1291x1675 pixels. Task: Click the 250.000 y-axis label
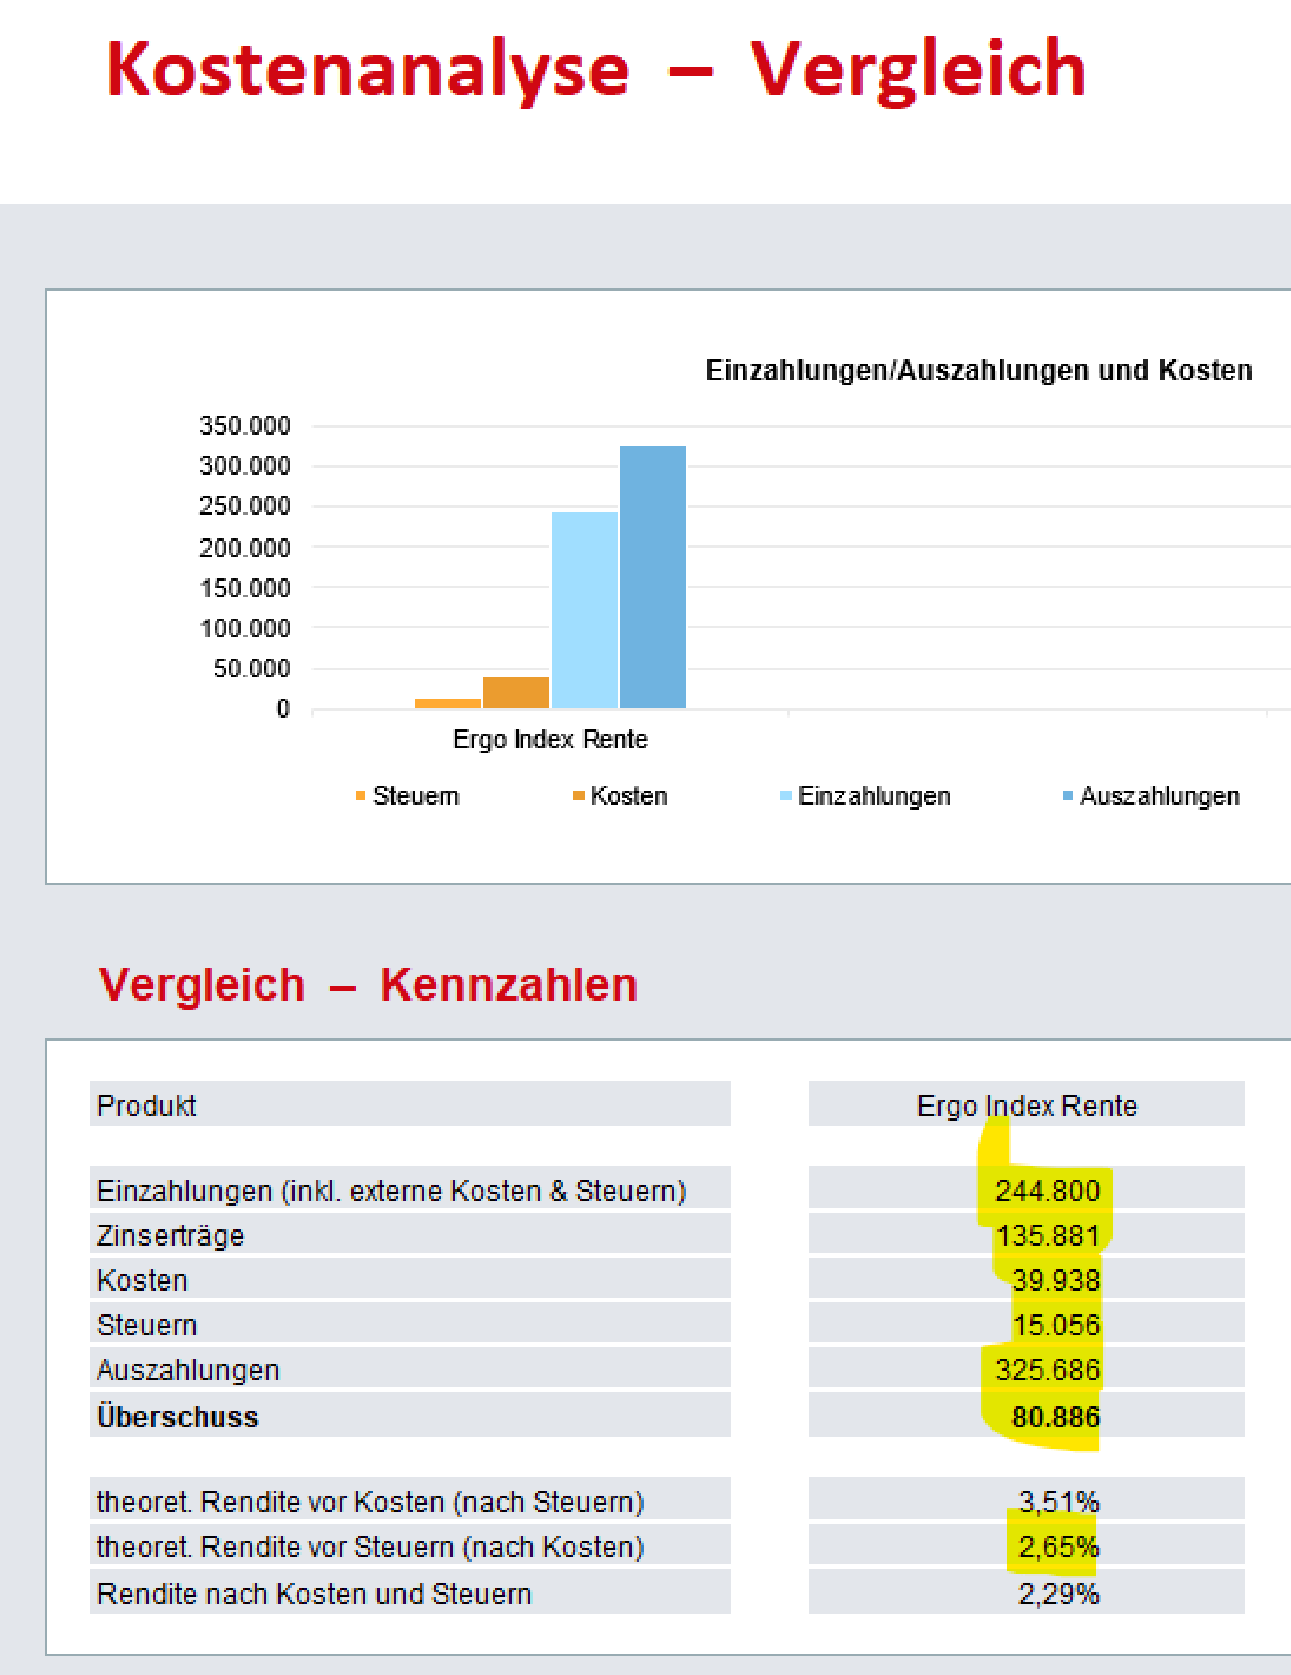click(245, 506)
